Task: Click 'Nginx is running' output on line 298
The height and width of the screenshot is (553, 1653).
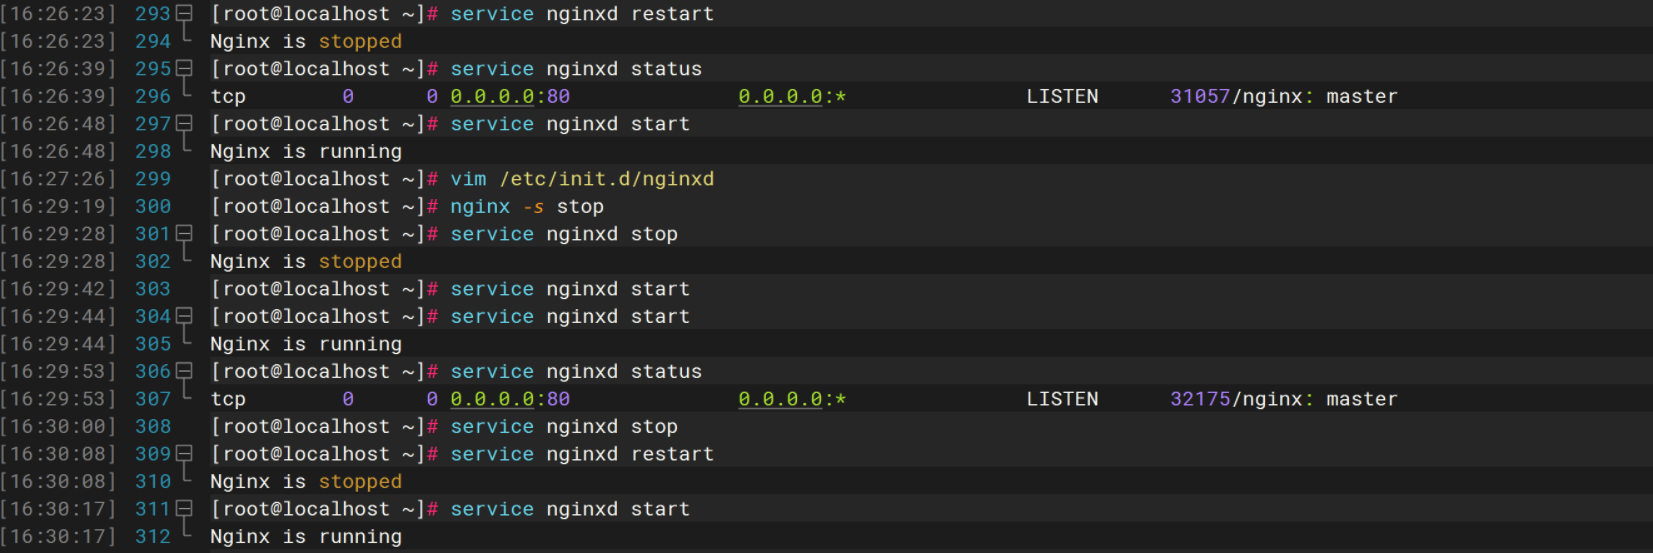Action: point(306,151)
